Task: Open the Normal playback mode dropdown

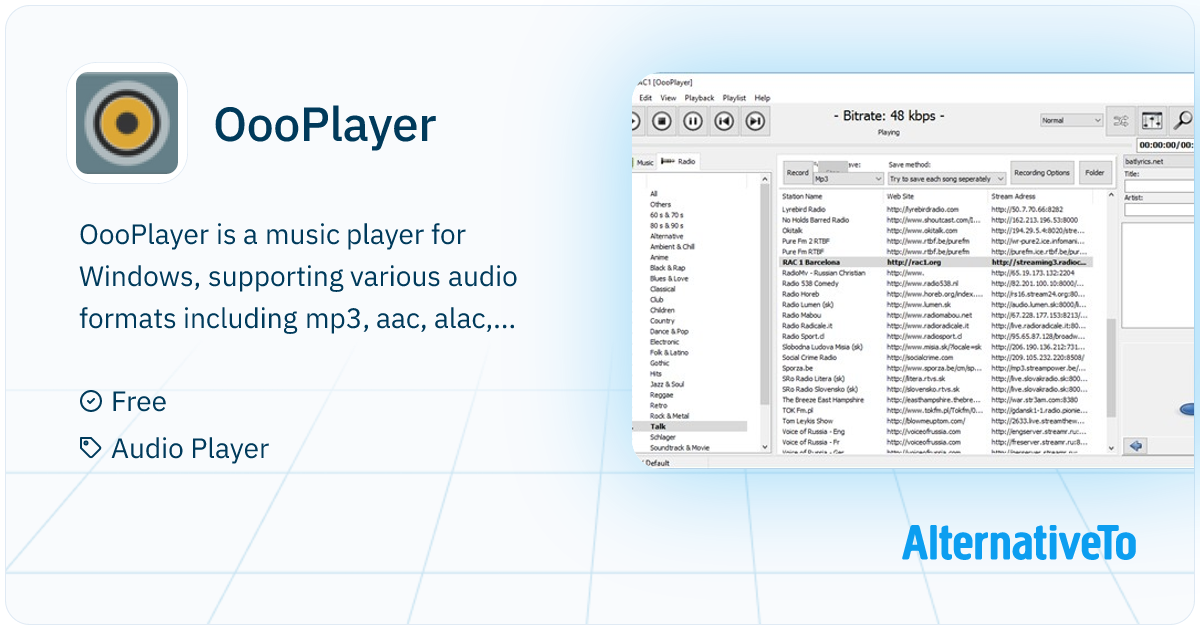Action: pyautogui.click(x=1071, y=120)
